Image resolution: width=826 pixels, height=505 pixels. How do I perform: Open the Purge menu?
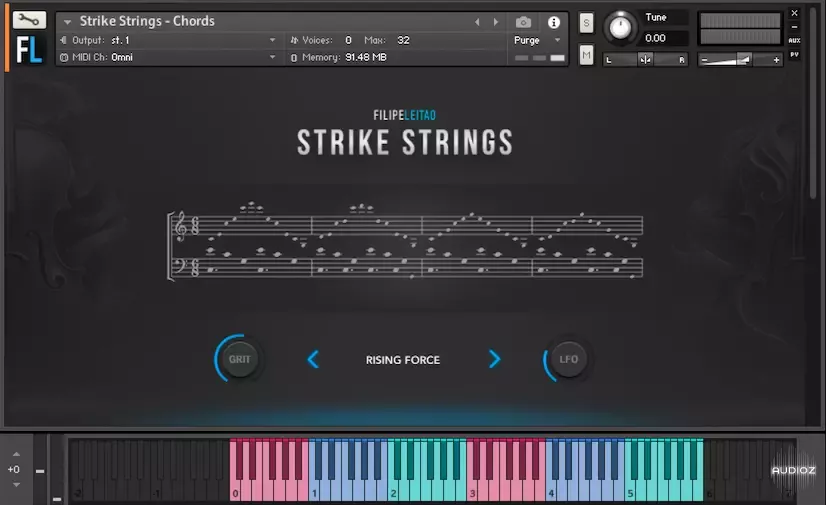(537, 40)
